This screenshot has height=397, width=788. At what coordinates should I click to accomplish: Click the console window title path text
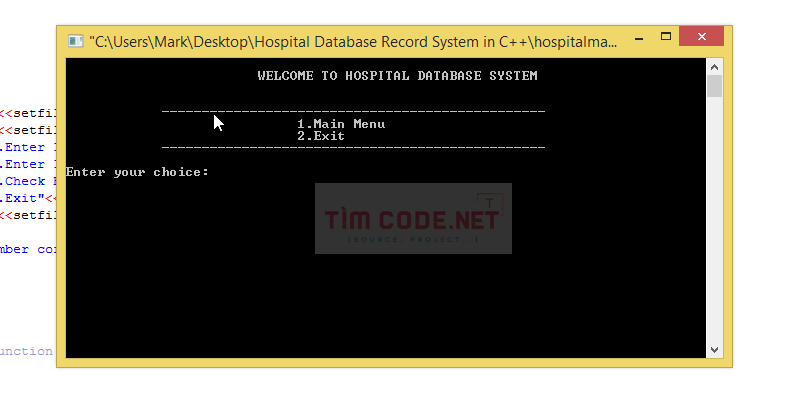pos(353,42)
